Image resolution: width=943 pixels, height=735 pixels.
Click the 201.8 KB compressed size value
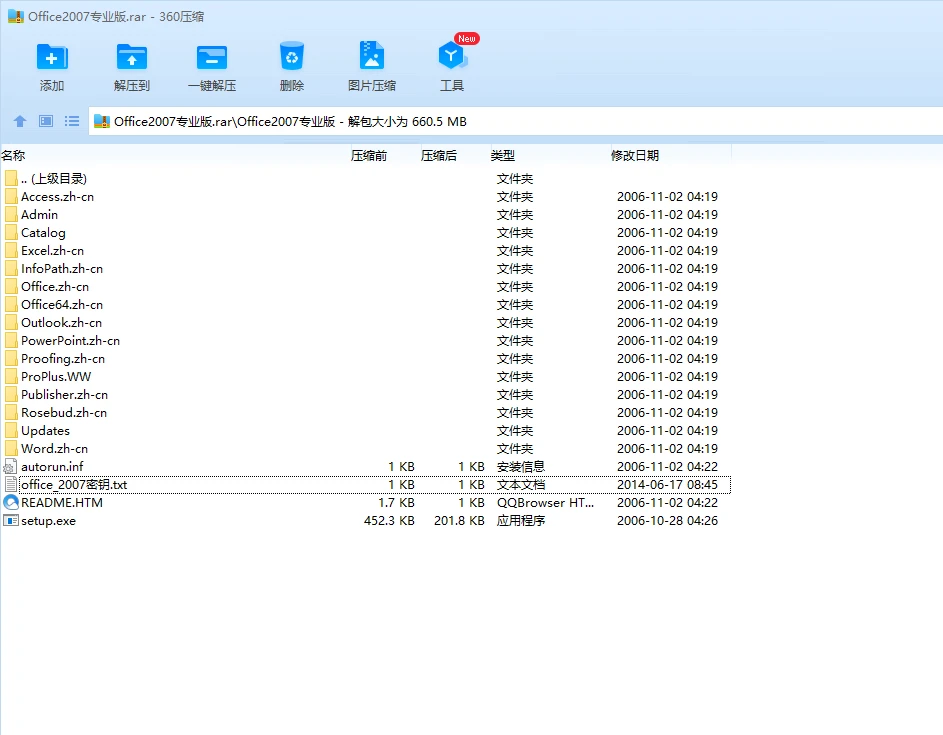(459, 521)
